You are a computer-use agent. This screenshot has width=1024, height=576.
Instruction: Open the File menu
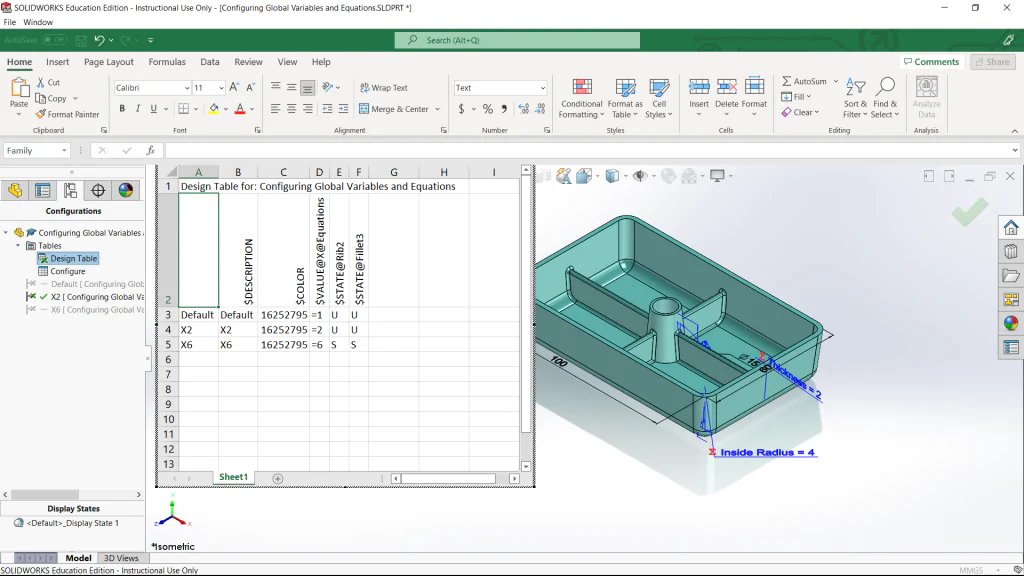(10, 22)
